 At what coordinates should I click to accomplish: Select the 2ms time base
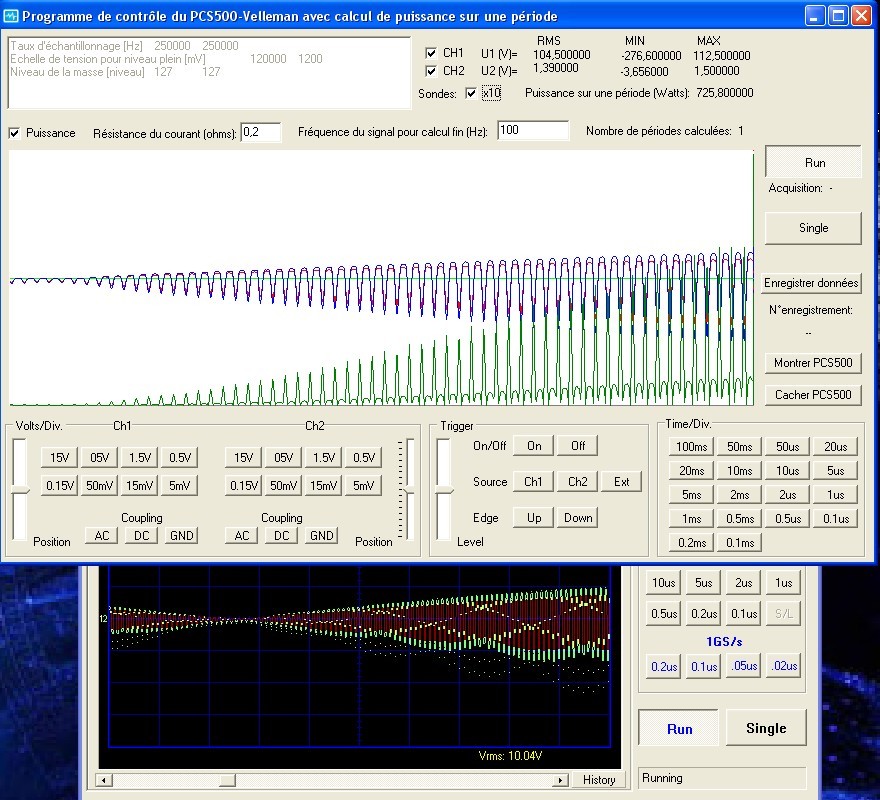click(740, 495)
